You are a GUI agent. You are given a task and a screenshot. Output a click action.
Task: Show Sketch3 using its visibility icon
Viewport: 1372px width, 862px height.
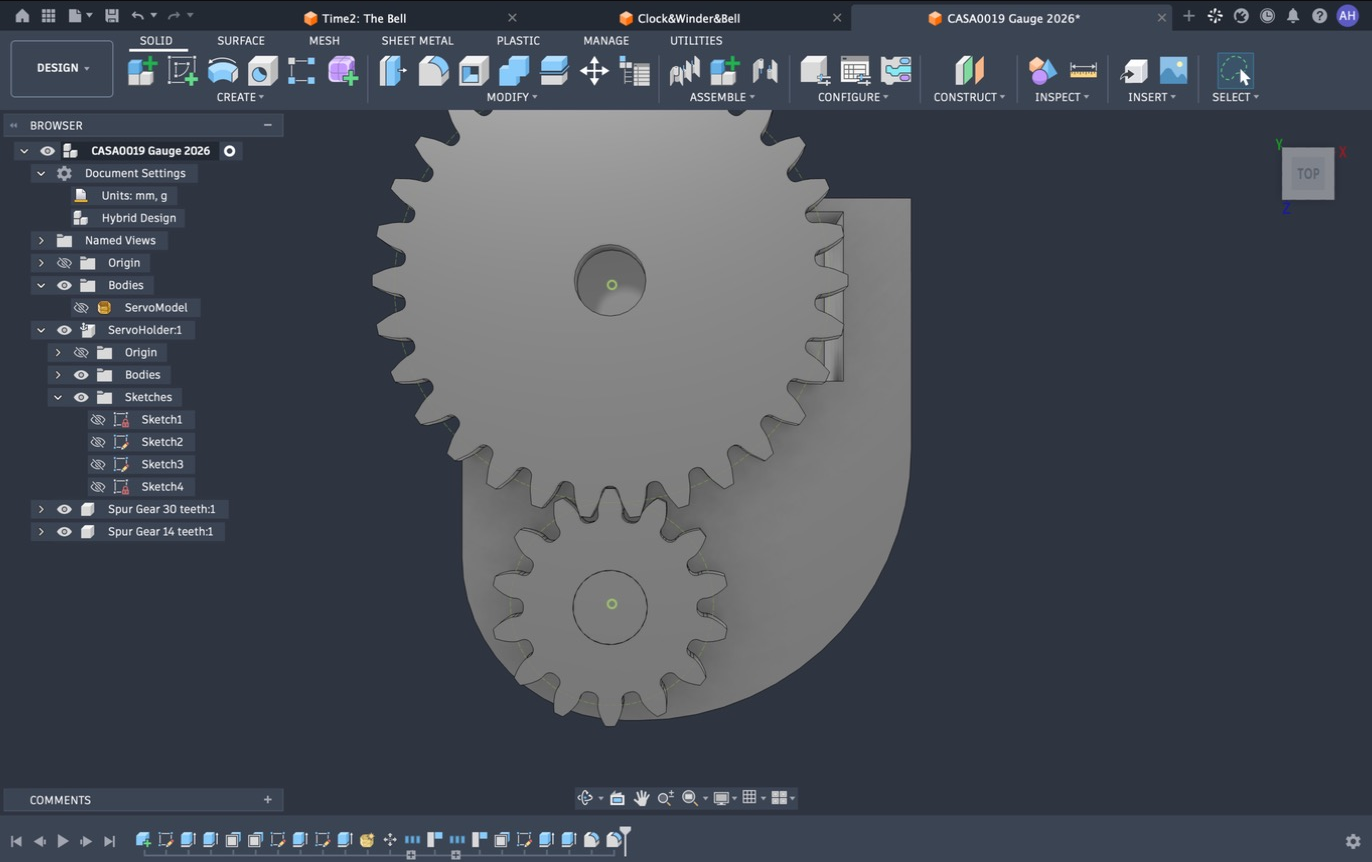98,464
